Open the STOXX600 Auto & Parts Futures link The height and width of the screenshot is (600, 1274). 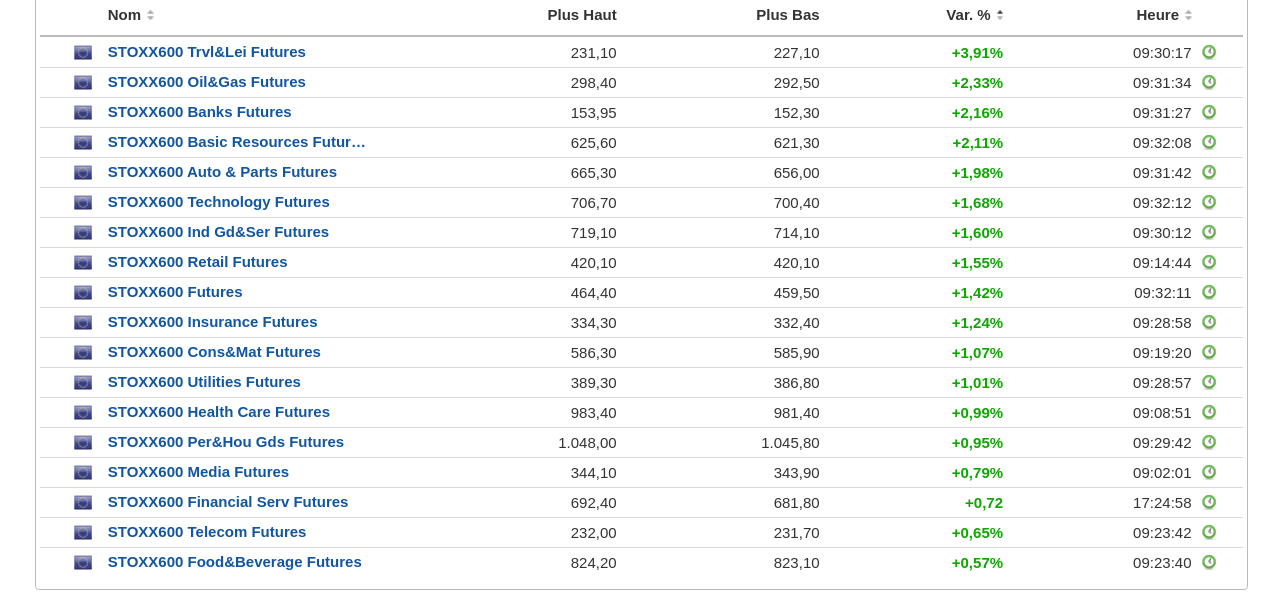(x=222, y=172)
